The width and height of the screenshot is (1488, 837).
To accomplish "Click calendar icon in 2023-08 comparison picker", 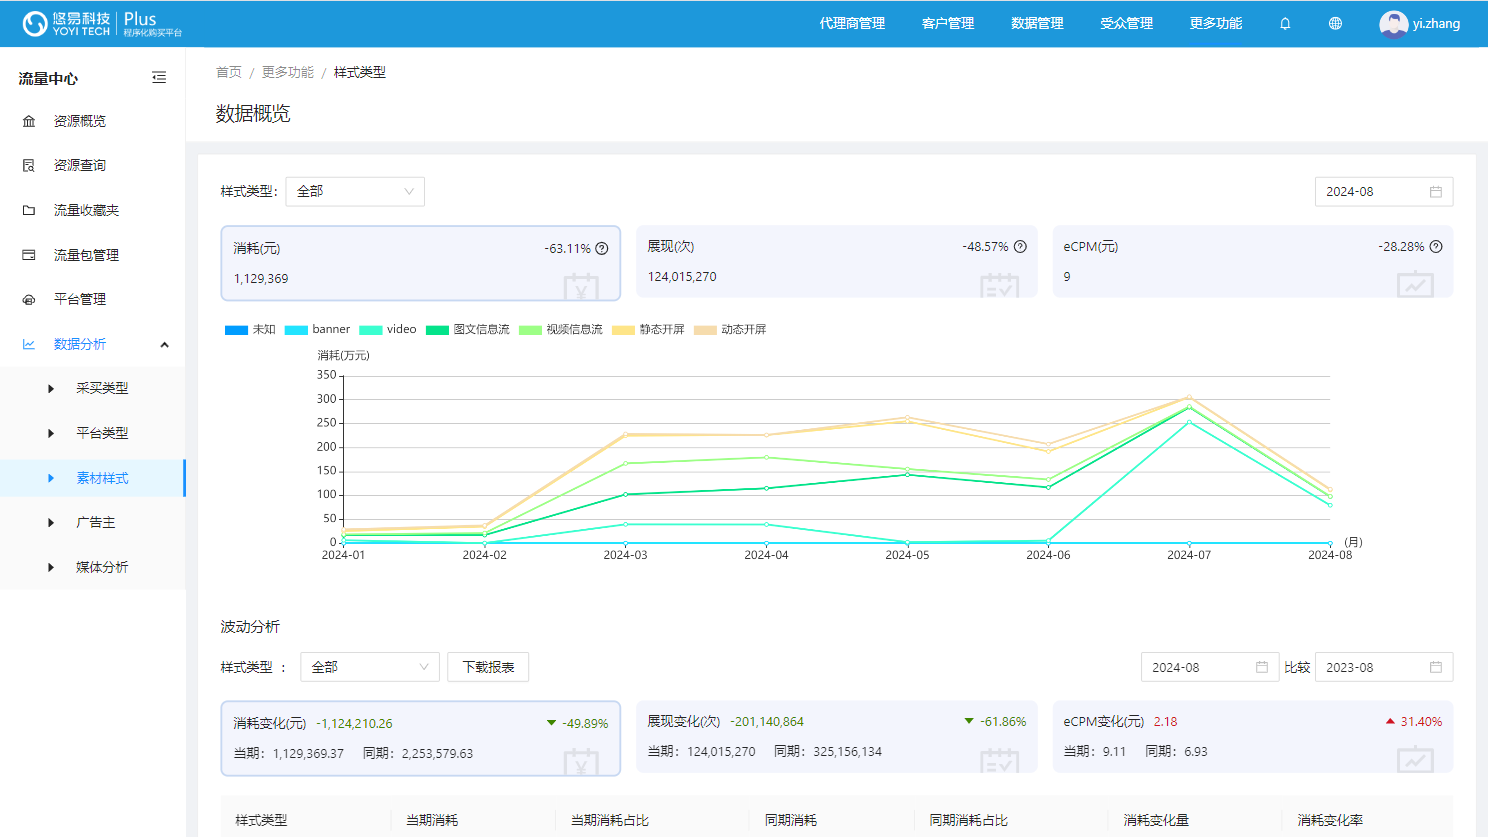I will click(x=1436, y=668).
